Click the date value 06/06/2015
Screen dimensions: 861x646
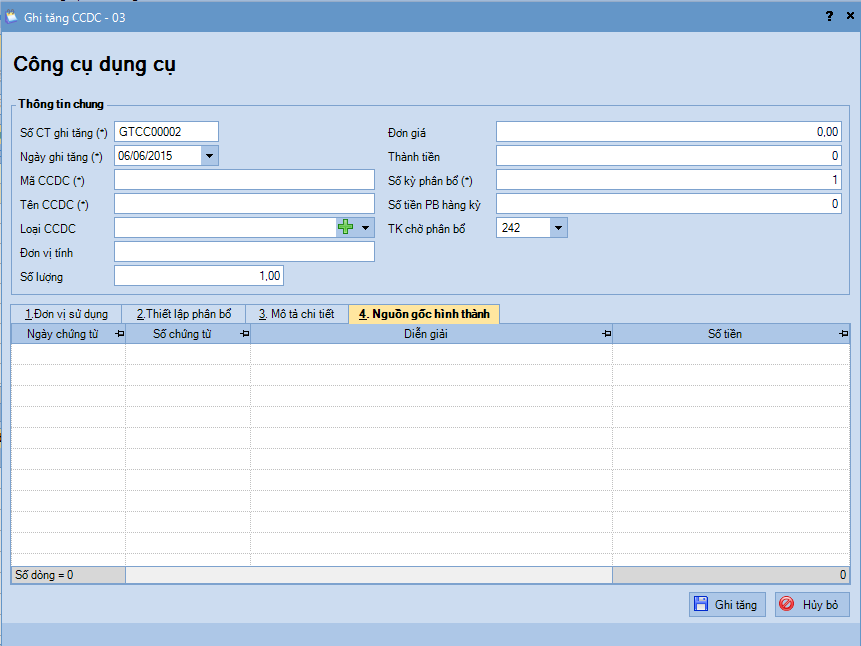pyautogui.click(x=145, y=156)
